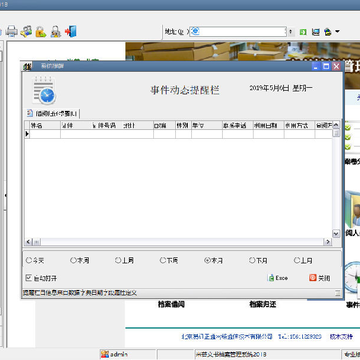The width and height of the screenshot is (360, 360).
Task: Click the 姓名 column header
Action: coord(45,125)
